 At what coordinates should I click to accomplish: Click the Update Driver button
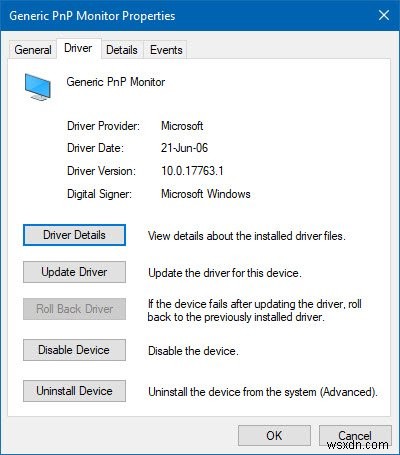click(x=74, y=272)
